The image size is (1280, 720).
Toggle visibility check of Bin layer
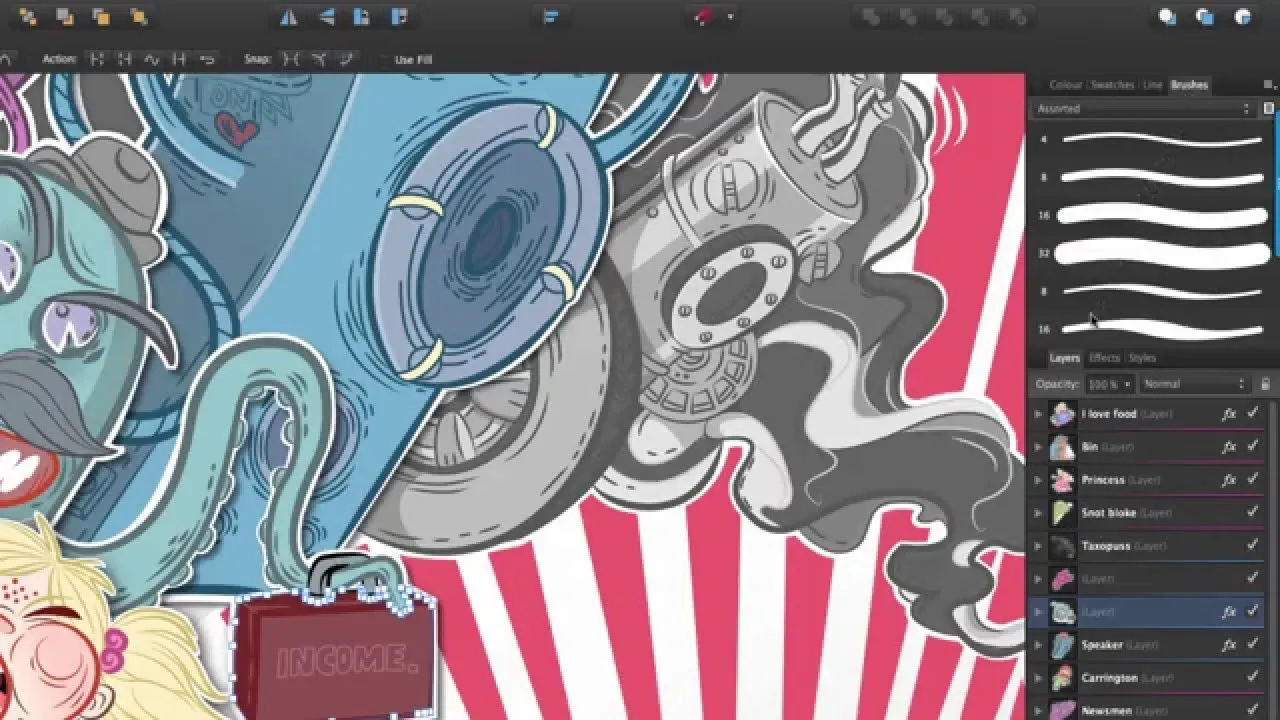(x=1254, y=446)
